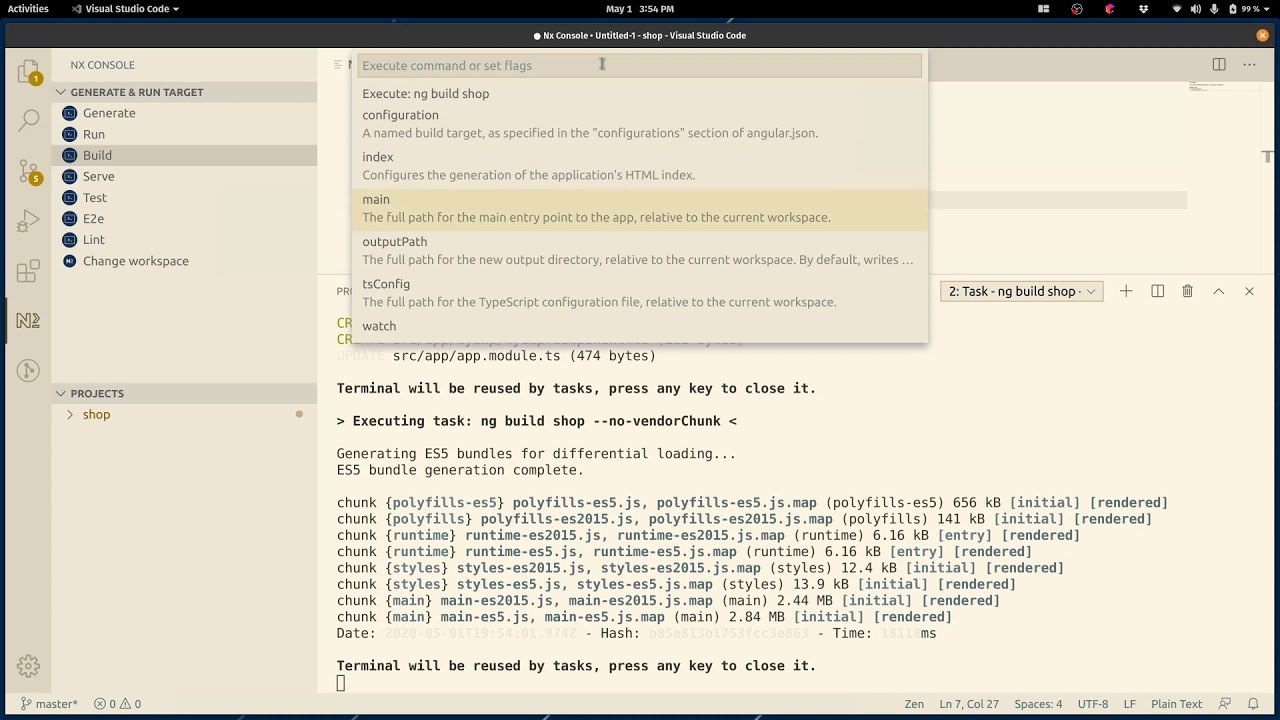
Task: Choose the main flag option
Action: point(640,209)
